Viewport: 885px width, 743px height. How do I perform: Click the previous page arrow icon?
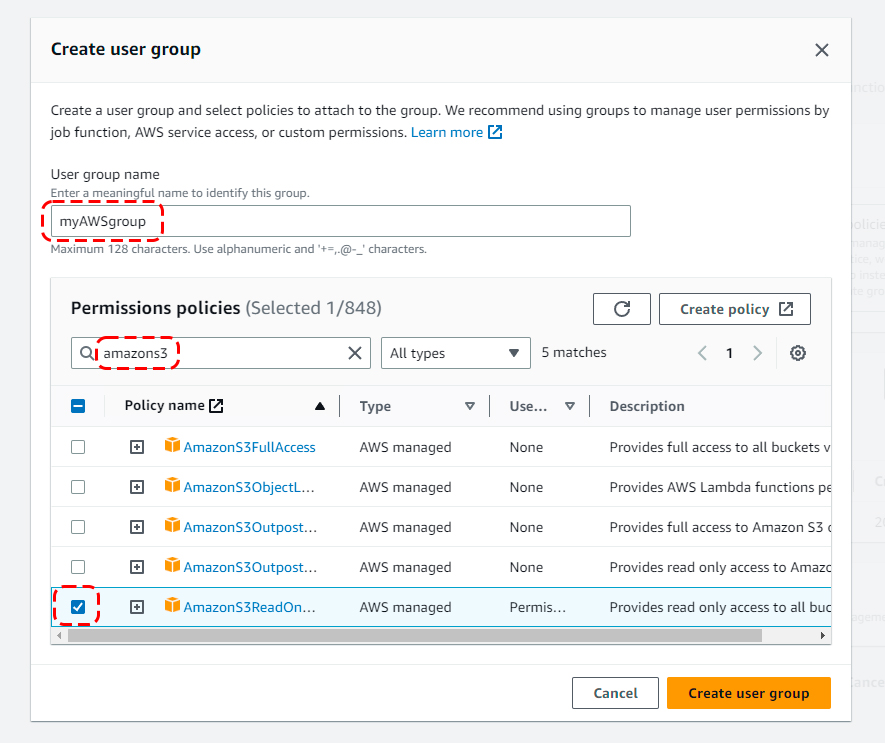tap(702, 353)
